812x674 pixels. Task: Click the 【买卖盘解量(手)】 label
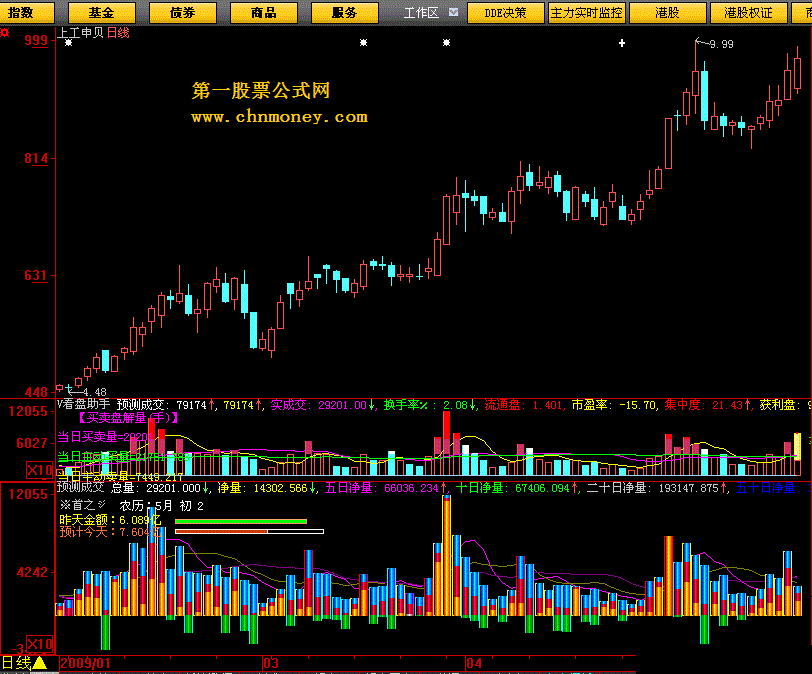[x=128, y=418]
